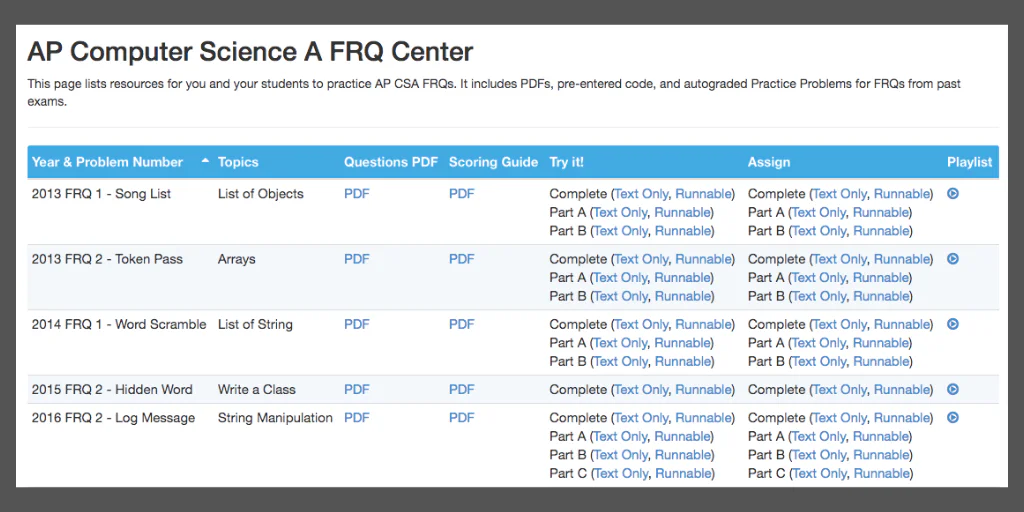This screenshot has width=1024, height=512.
Task: Try Part C Runnable for 2016 FRQ 2
Action: (x=682, y=473)
